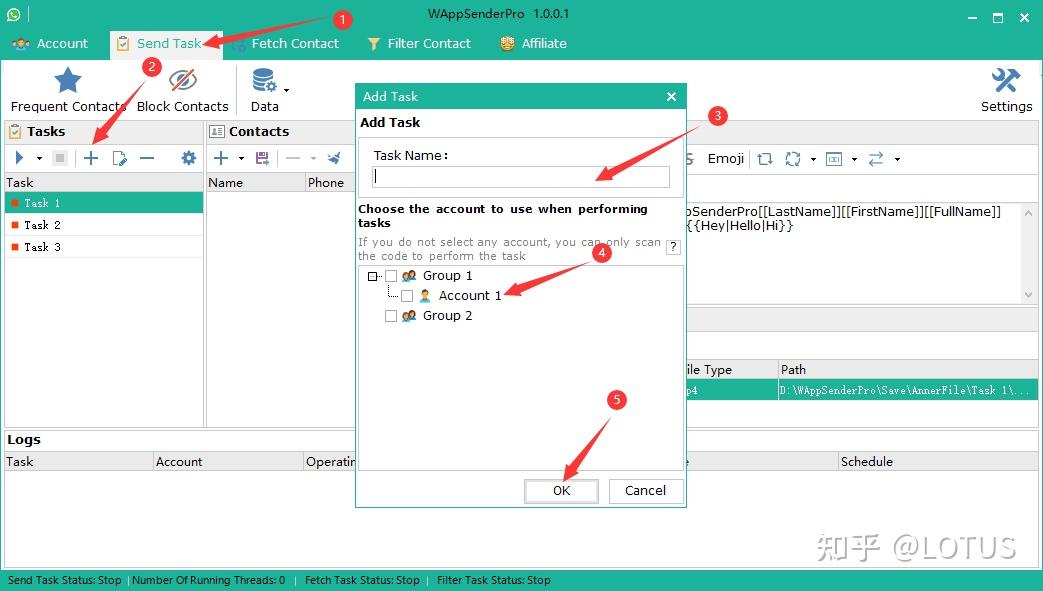This screenshot has height=591, width=1043.
Task: Click the Phone column header
Action: [x=330, y=182]
